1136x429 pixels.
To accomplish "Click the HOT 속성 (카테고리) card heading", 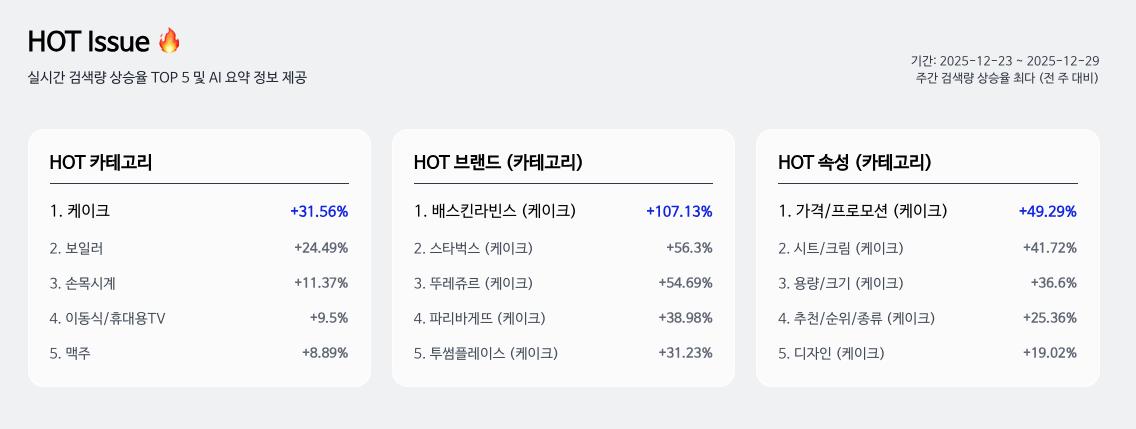I will (855, 162).
